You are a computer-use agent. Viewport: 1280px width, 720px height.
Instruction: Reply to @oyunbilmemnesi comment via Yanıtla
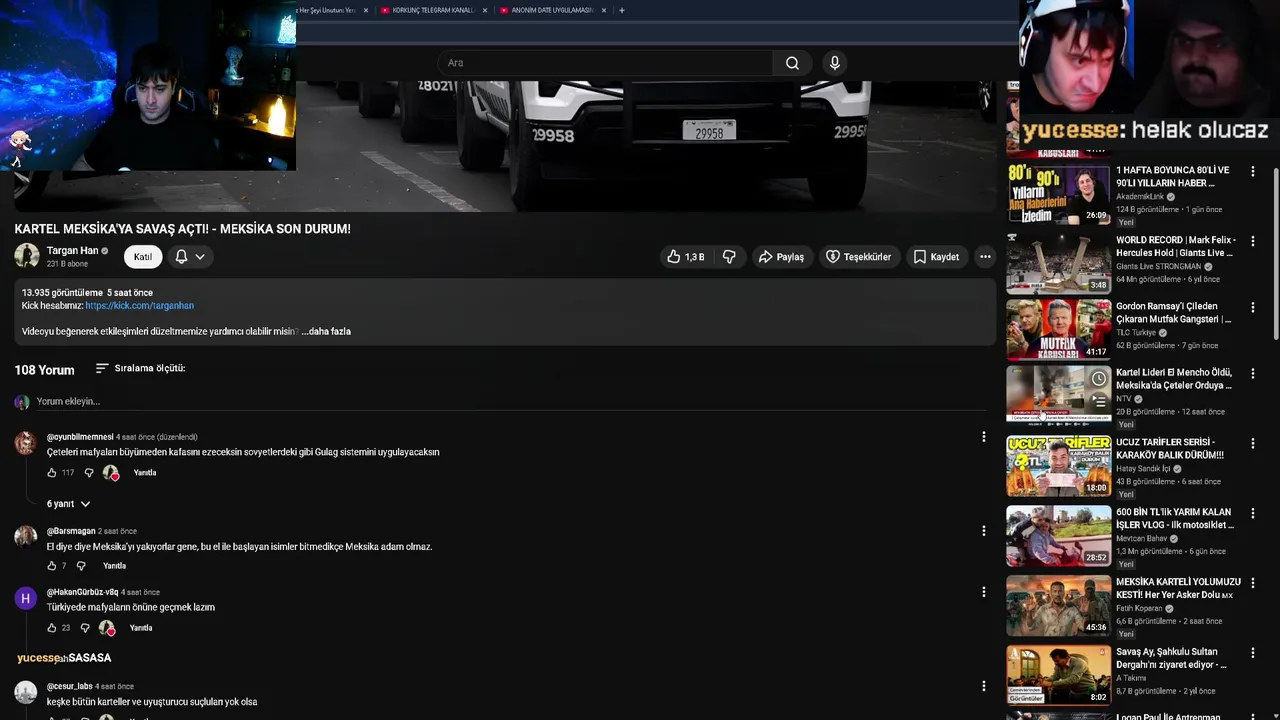145,473
